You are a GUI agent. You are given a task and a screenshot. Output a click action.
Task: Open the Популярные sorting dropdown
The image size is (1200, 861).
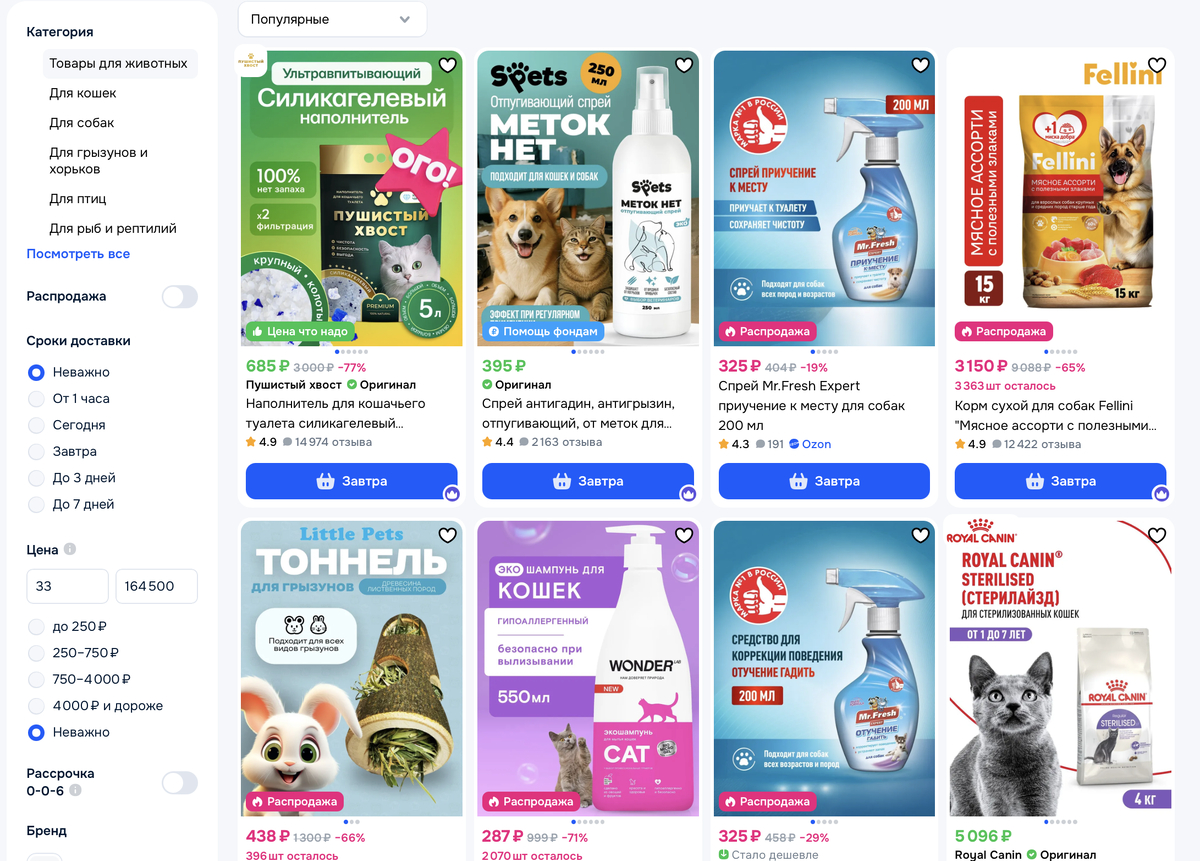point(332,19)
